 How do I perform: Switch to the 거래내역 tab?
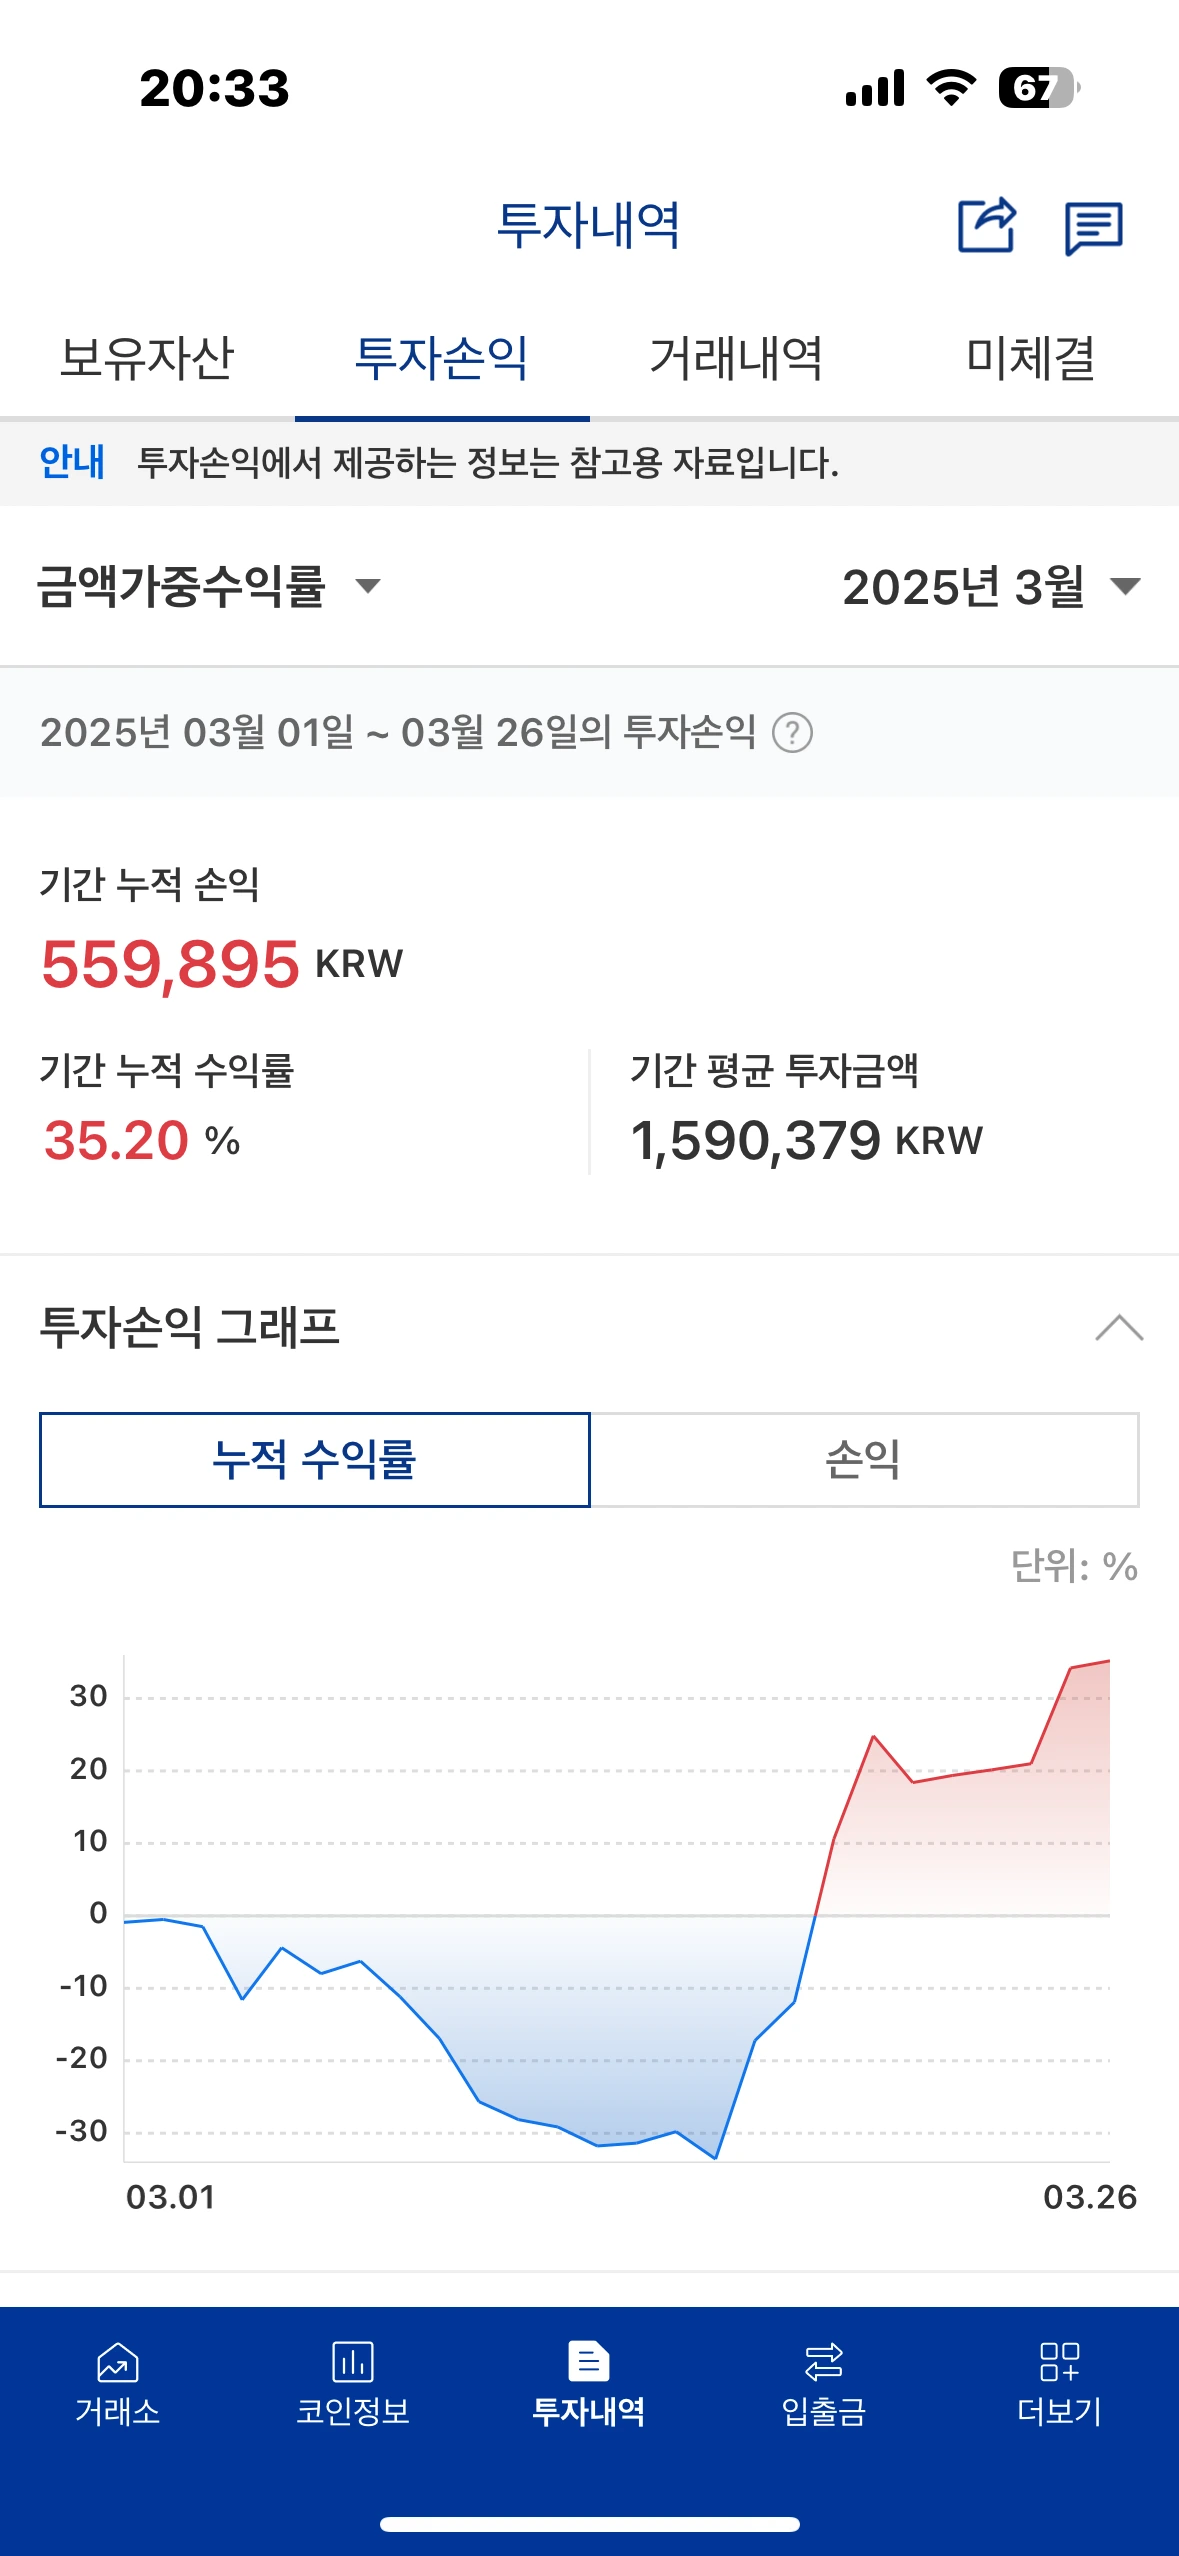pyautogui.click(x=737, y=358)
